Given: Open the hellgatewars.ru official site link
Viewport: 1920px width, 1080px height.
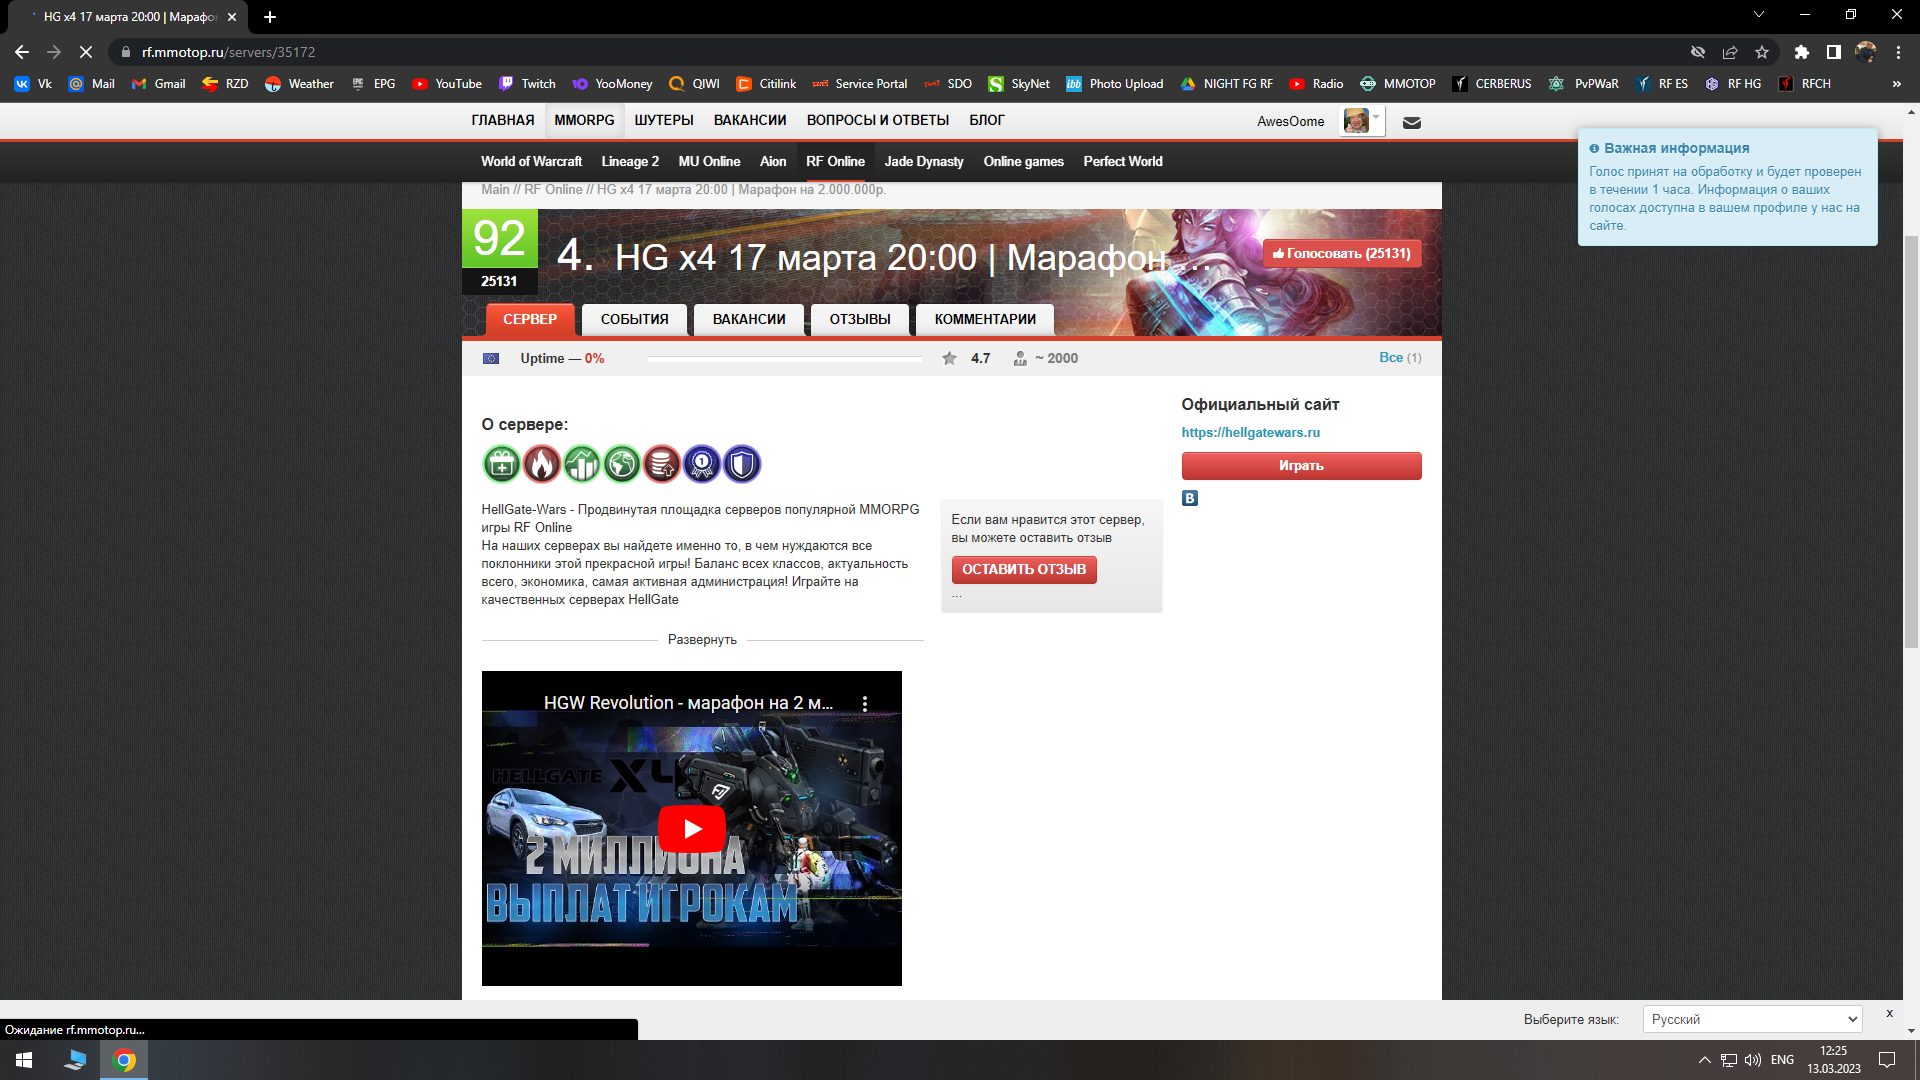Looking at the screenshot, I should pos(1250,433).
